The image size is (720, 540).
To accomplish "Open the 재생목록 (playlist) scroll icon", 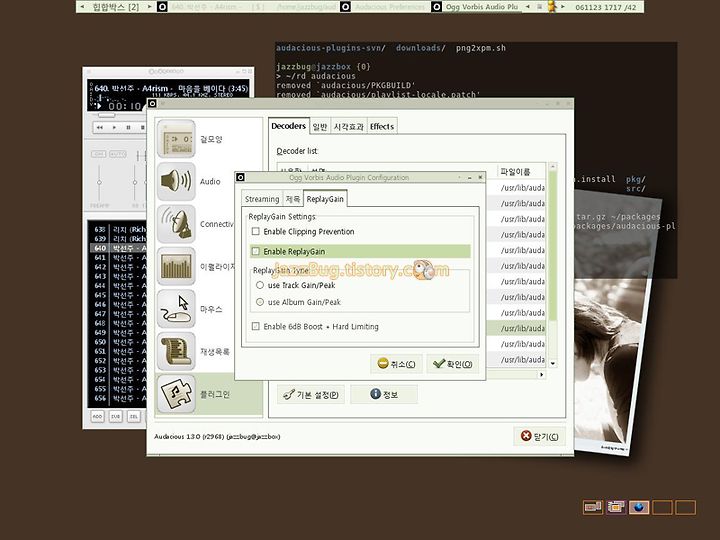I will point(176,352).
